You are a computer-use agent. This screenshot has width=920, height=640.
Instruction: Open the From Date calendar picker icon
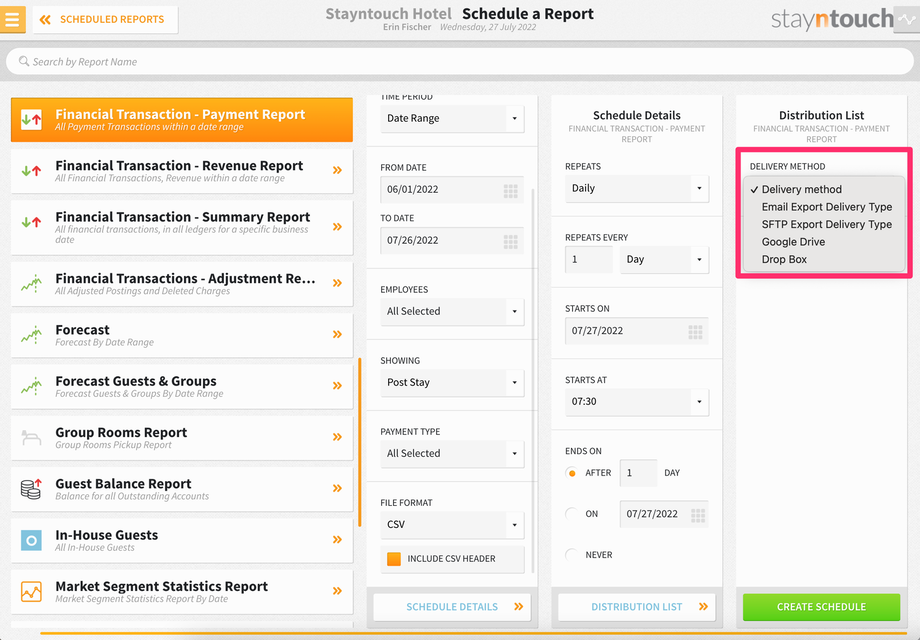[x=510, y=191]
